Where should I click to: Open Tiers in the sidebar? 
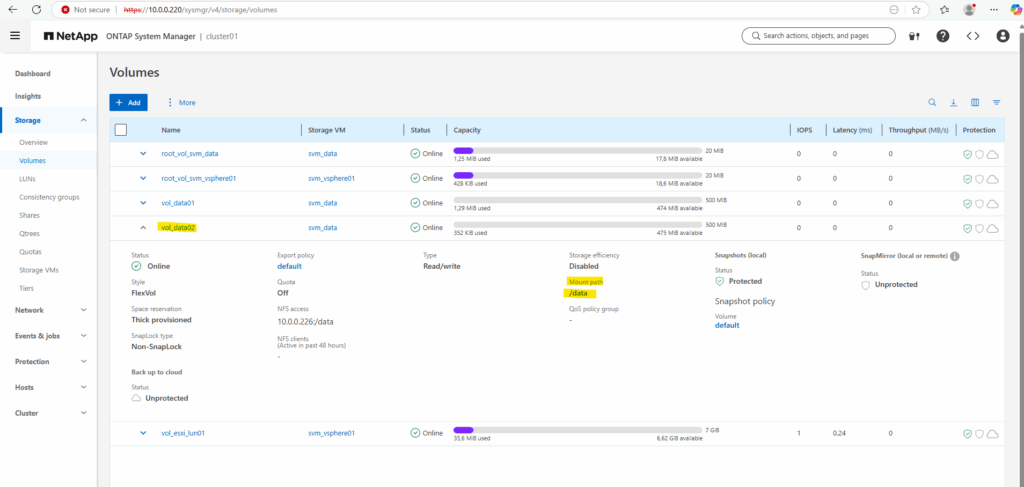(x=27, y=288)
